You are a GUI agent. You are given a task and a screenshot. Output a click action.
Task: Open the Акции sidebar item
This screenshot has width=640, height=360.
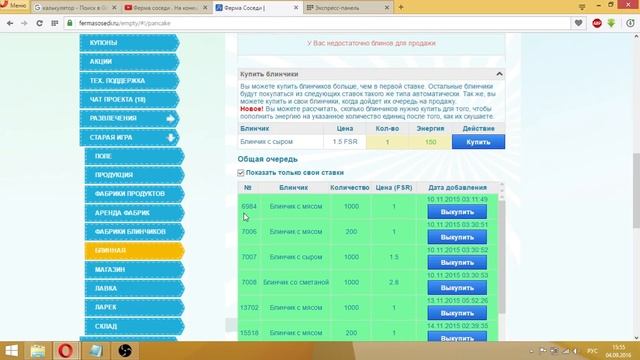(x=129, y=62)
